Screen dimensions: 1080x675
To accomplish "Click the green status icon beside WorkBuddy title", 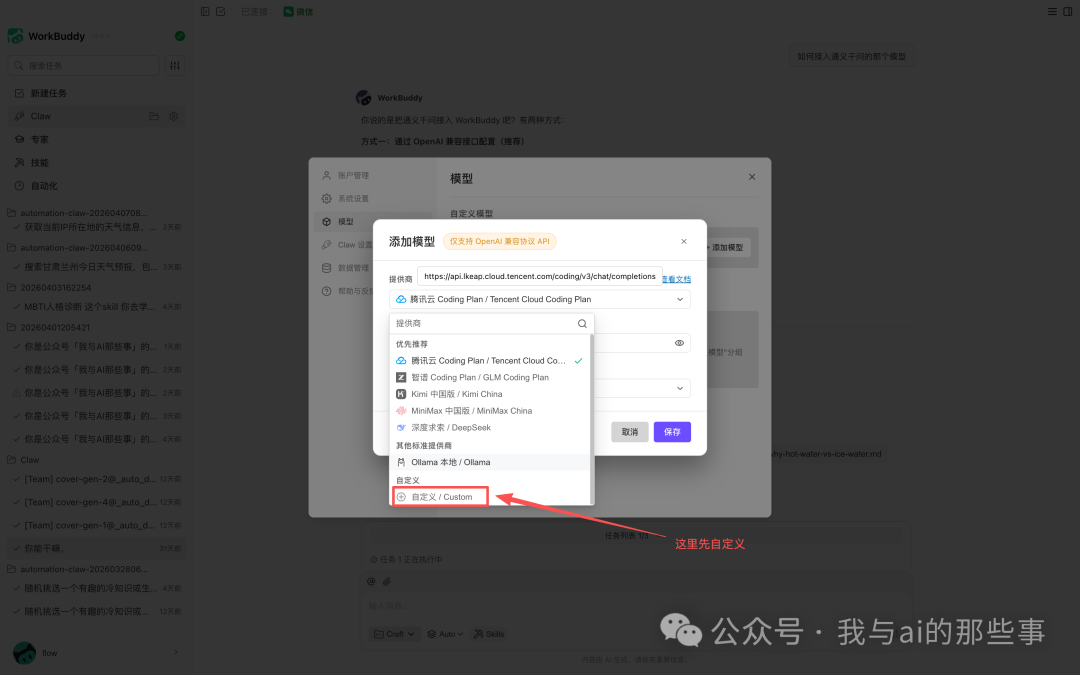I will click(180, 36).
